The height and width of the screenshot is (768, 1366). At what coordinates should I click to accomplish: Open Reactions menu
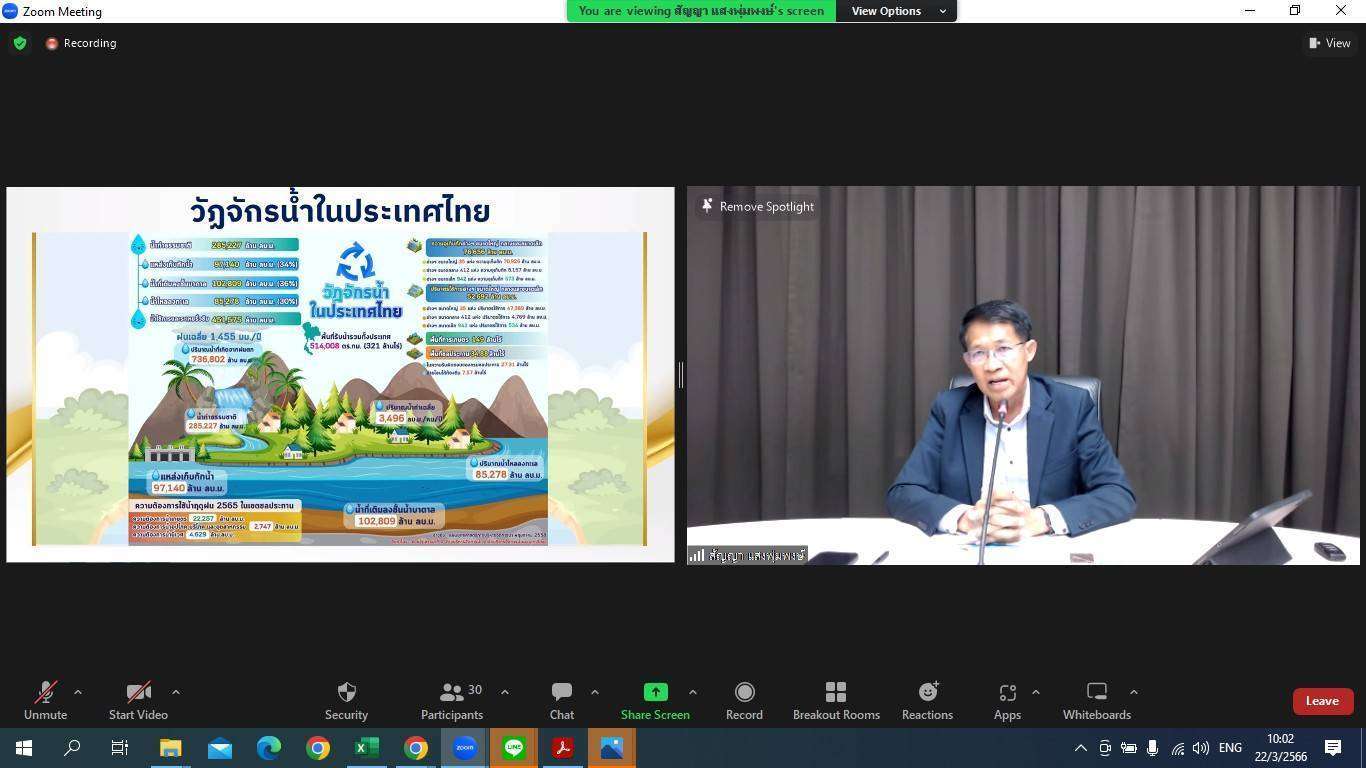(x=927, y=700)
